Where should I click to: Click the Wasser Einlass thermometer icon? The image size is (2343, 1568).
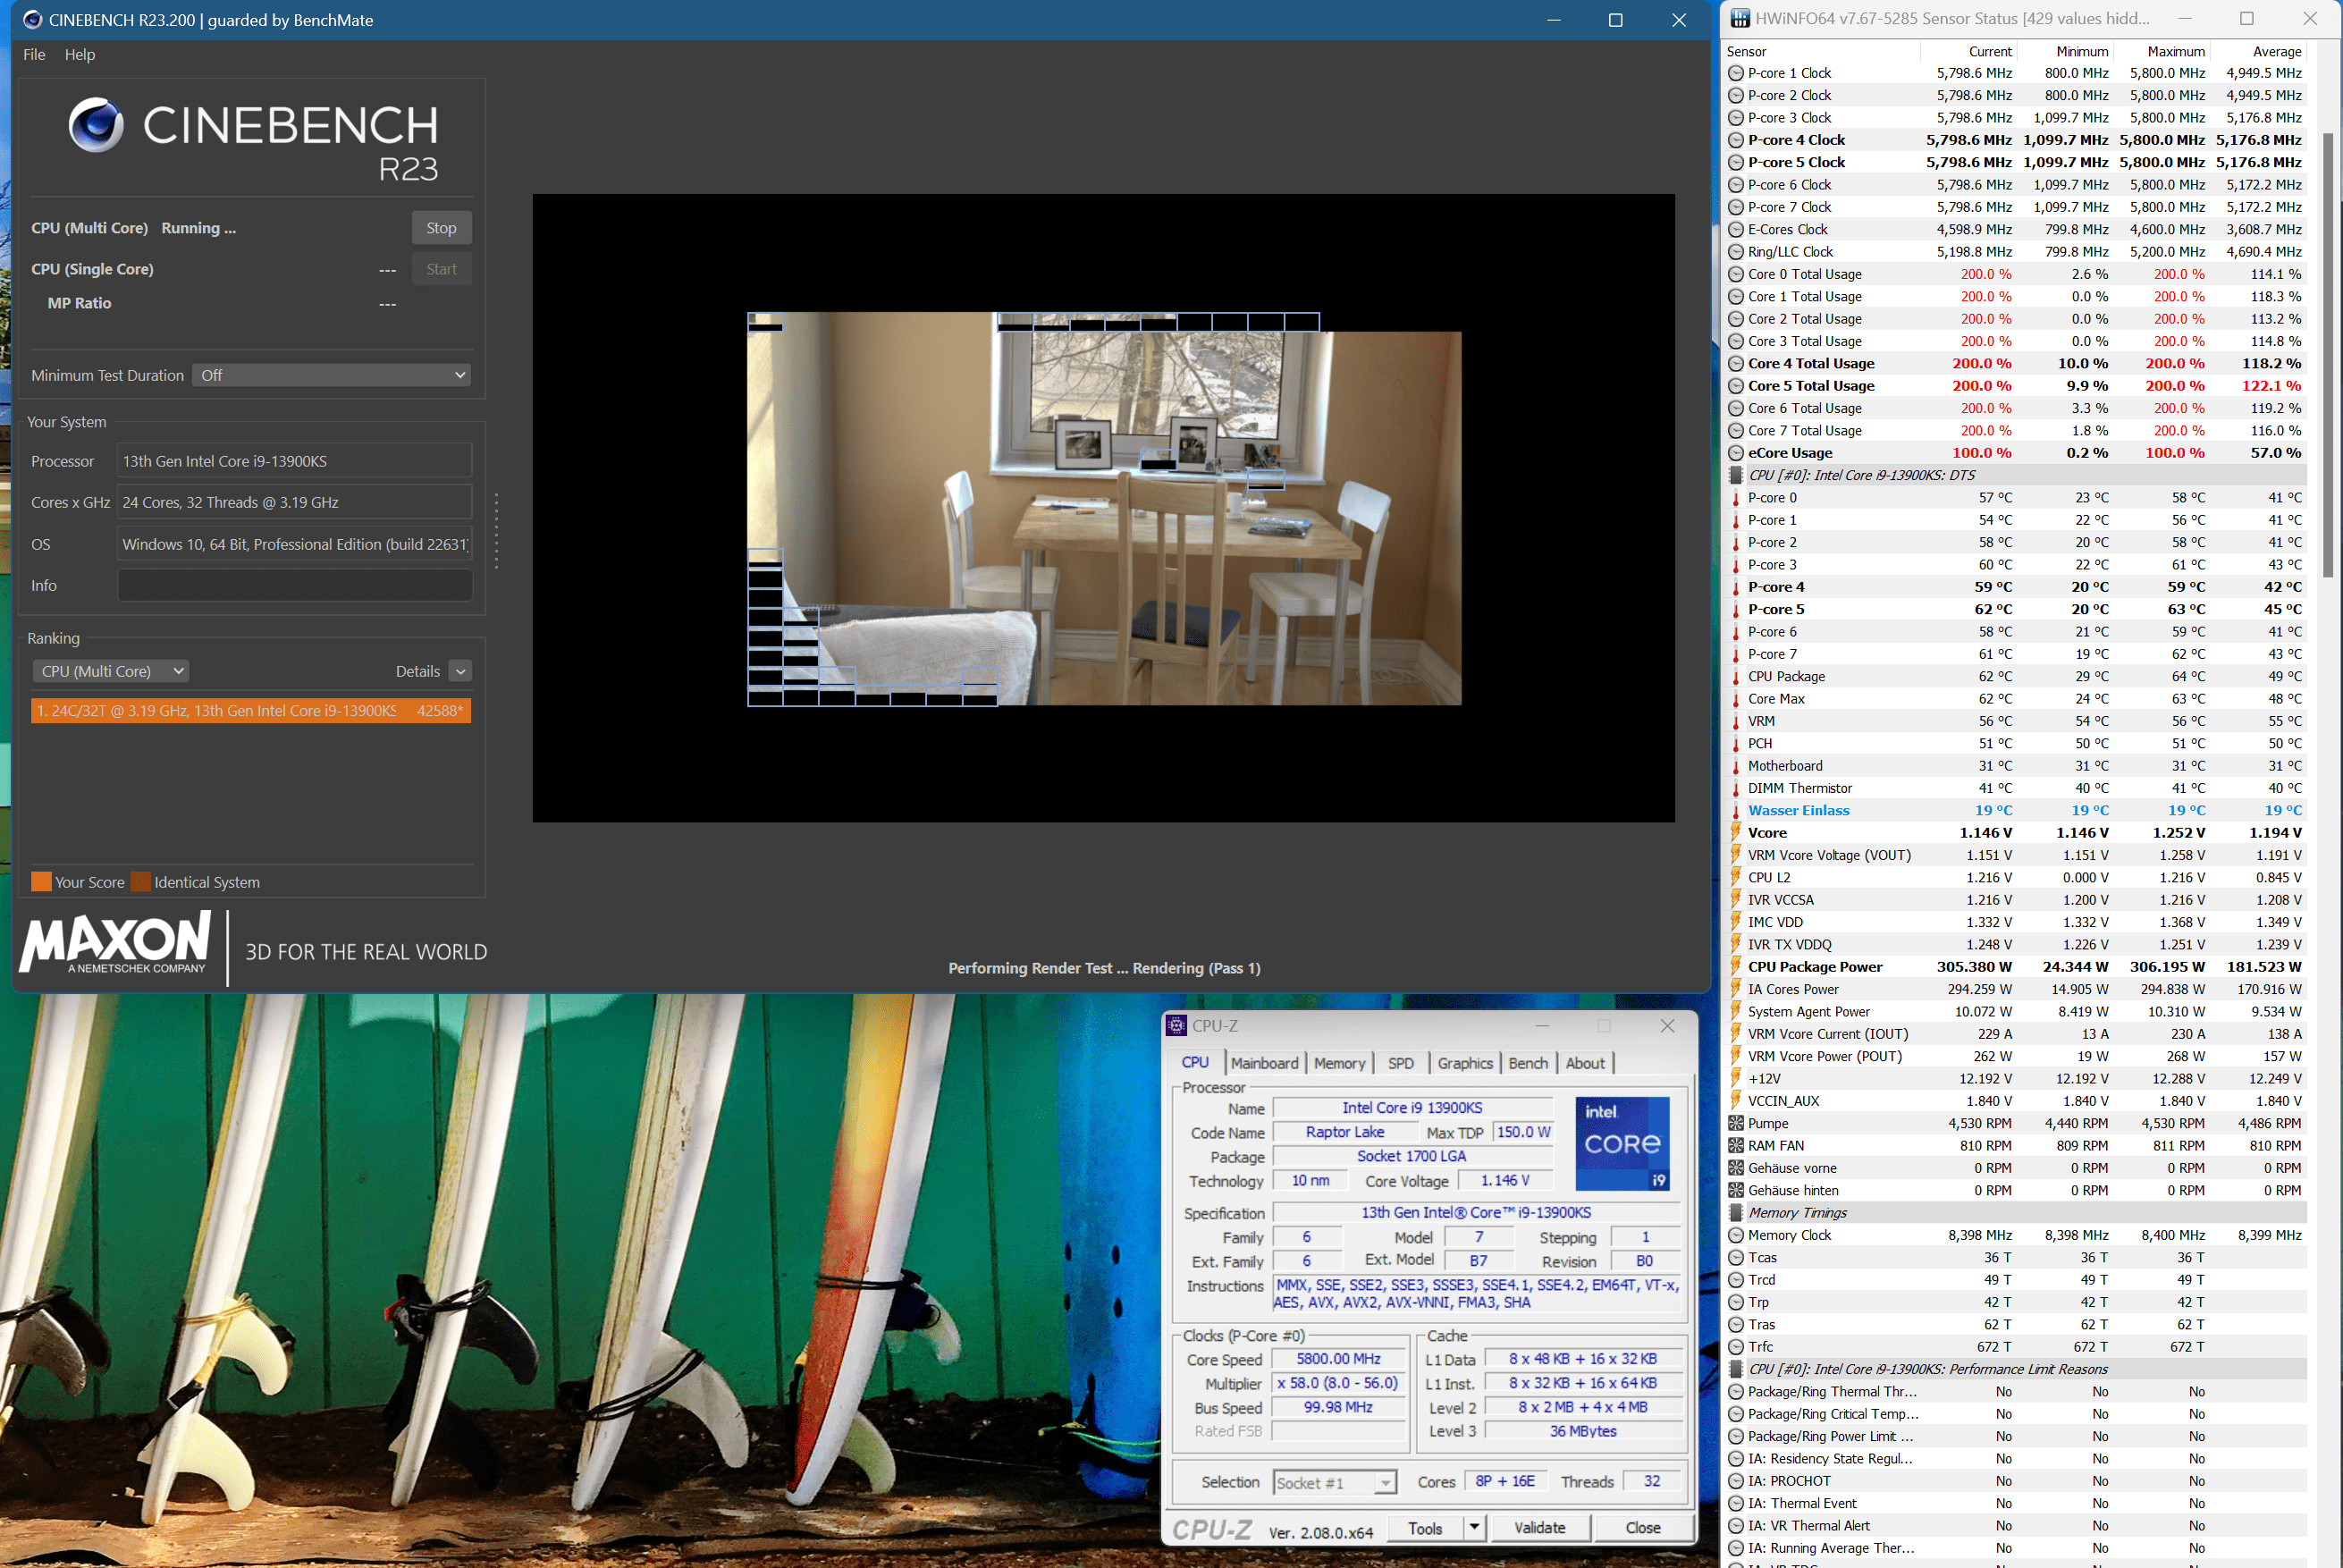(1736, 811)
